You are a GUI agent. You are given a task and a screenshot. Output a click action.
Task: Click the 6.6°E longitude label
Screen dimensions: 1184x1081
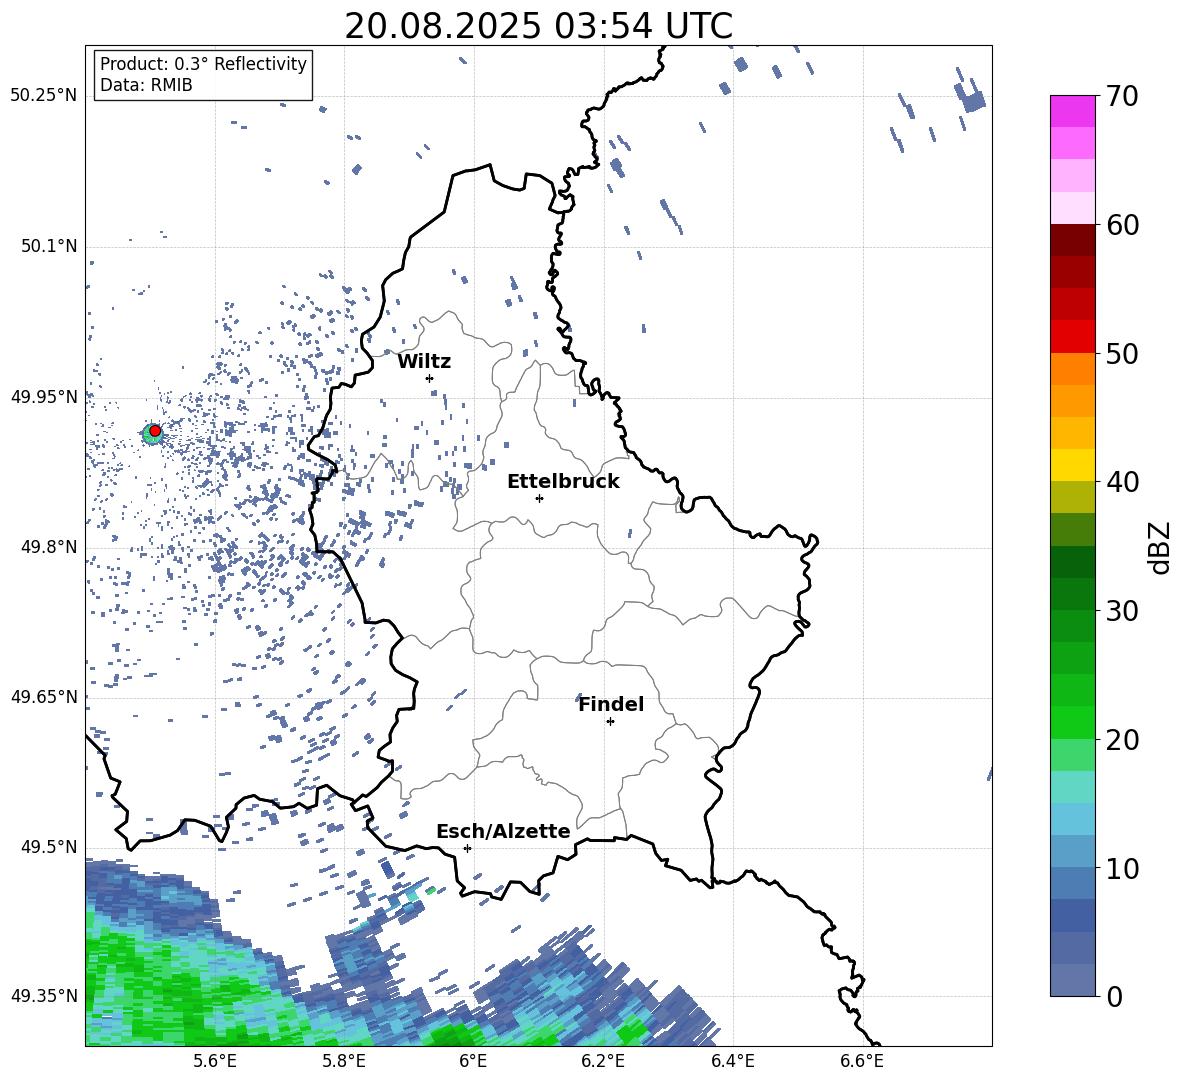coord(862,1061)
